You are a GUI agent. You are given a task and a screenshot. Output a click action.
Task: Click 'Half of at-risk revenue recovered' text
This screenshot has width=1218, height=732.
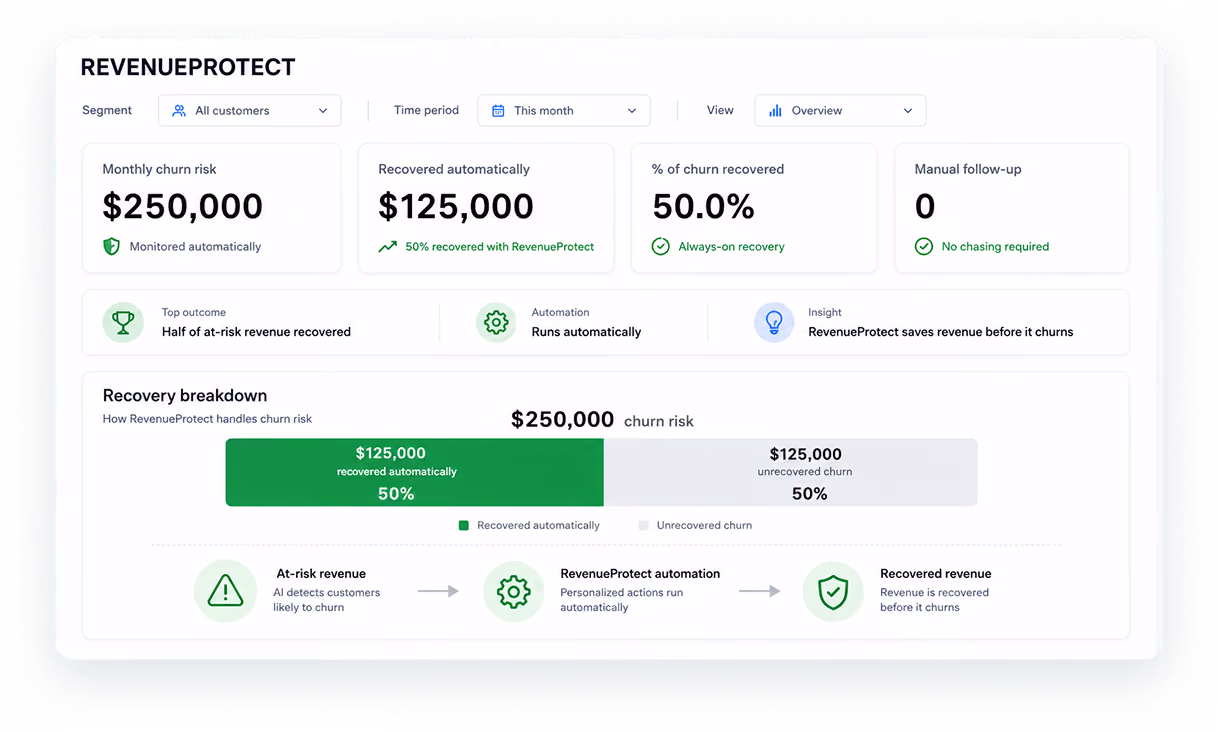(256, 332)
